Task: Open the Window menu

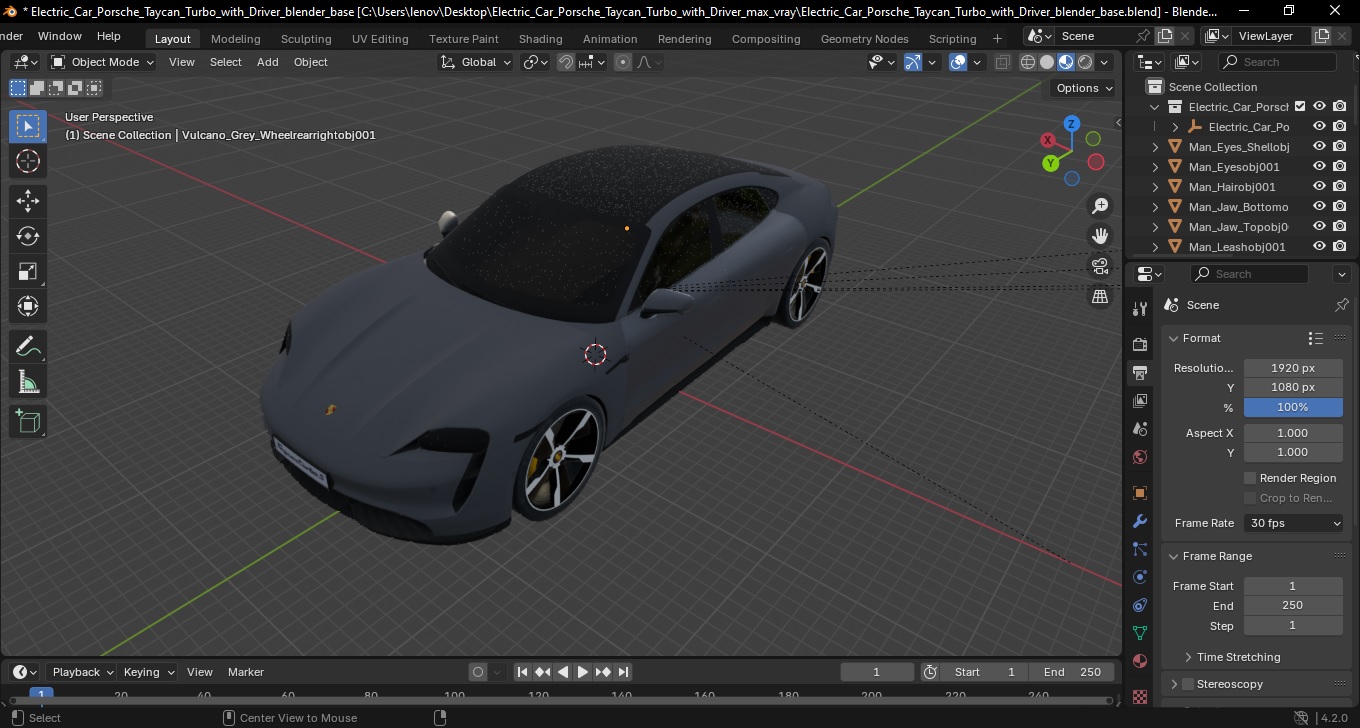Action: 60,36
